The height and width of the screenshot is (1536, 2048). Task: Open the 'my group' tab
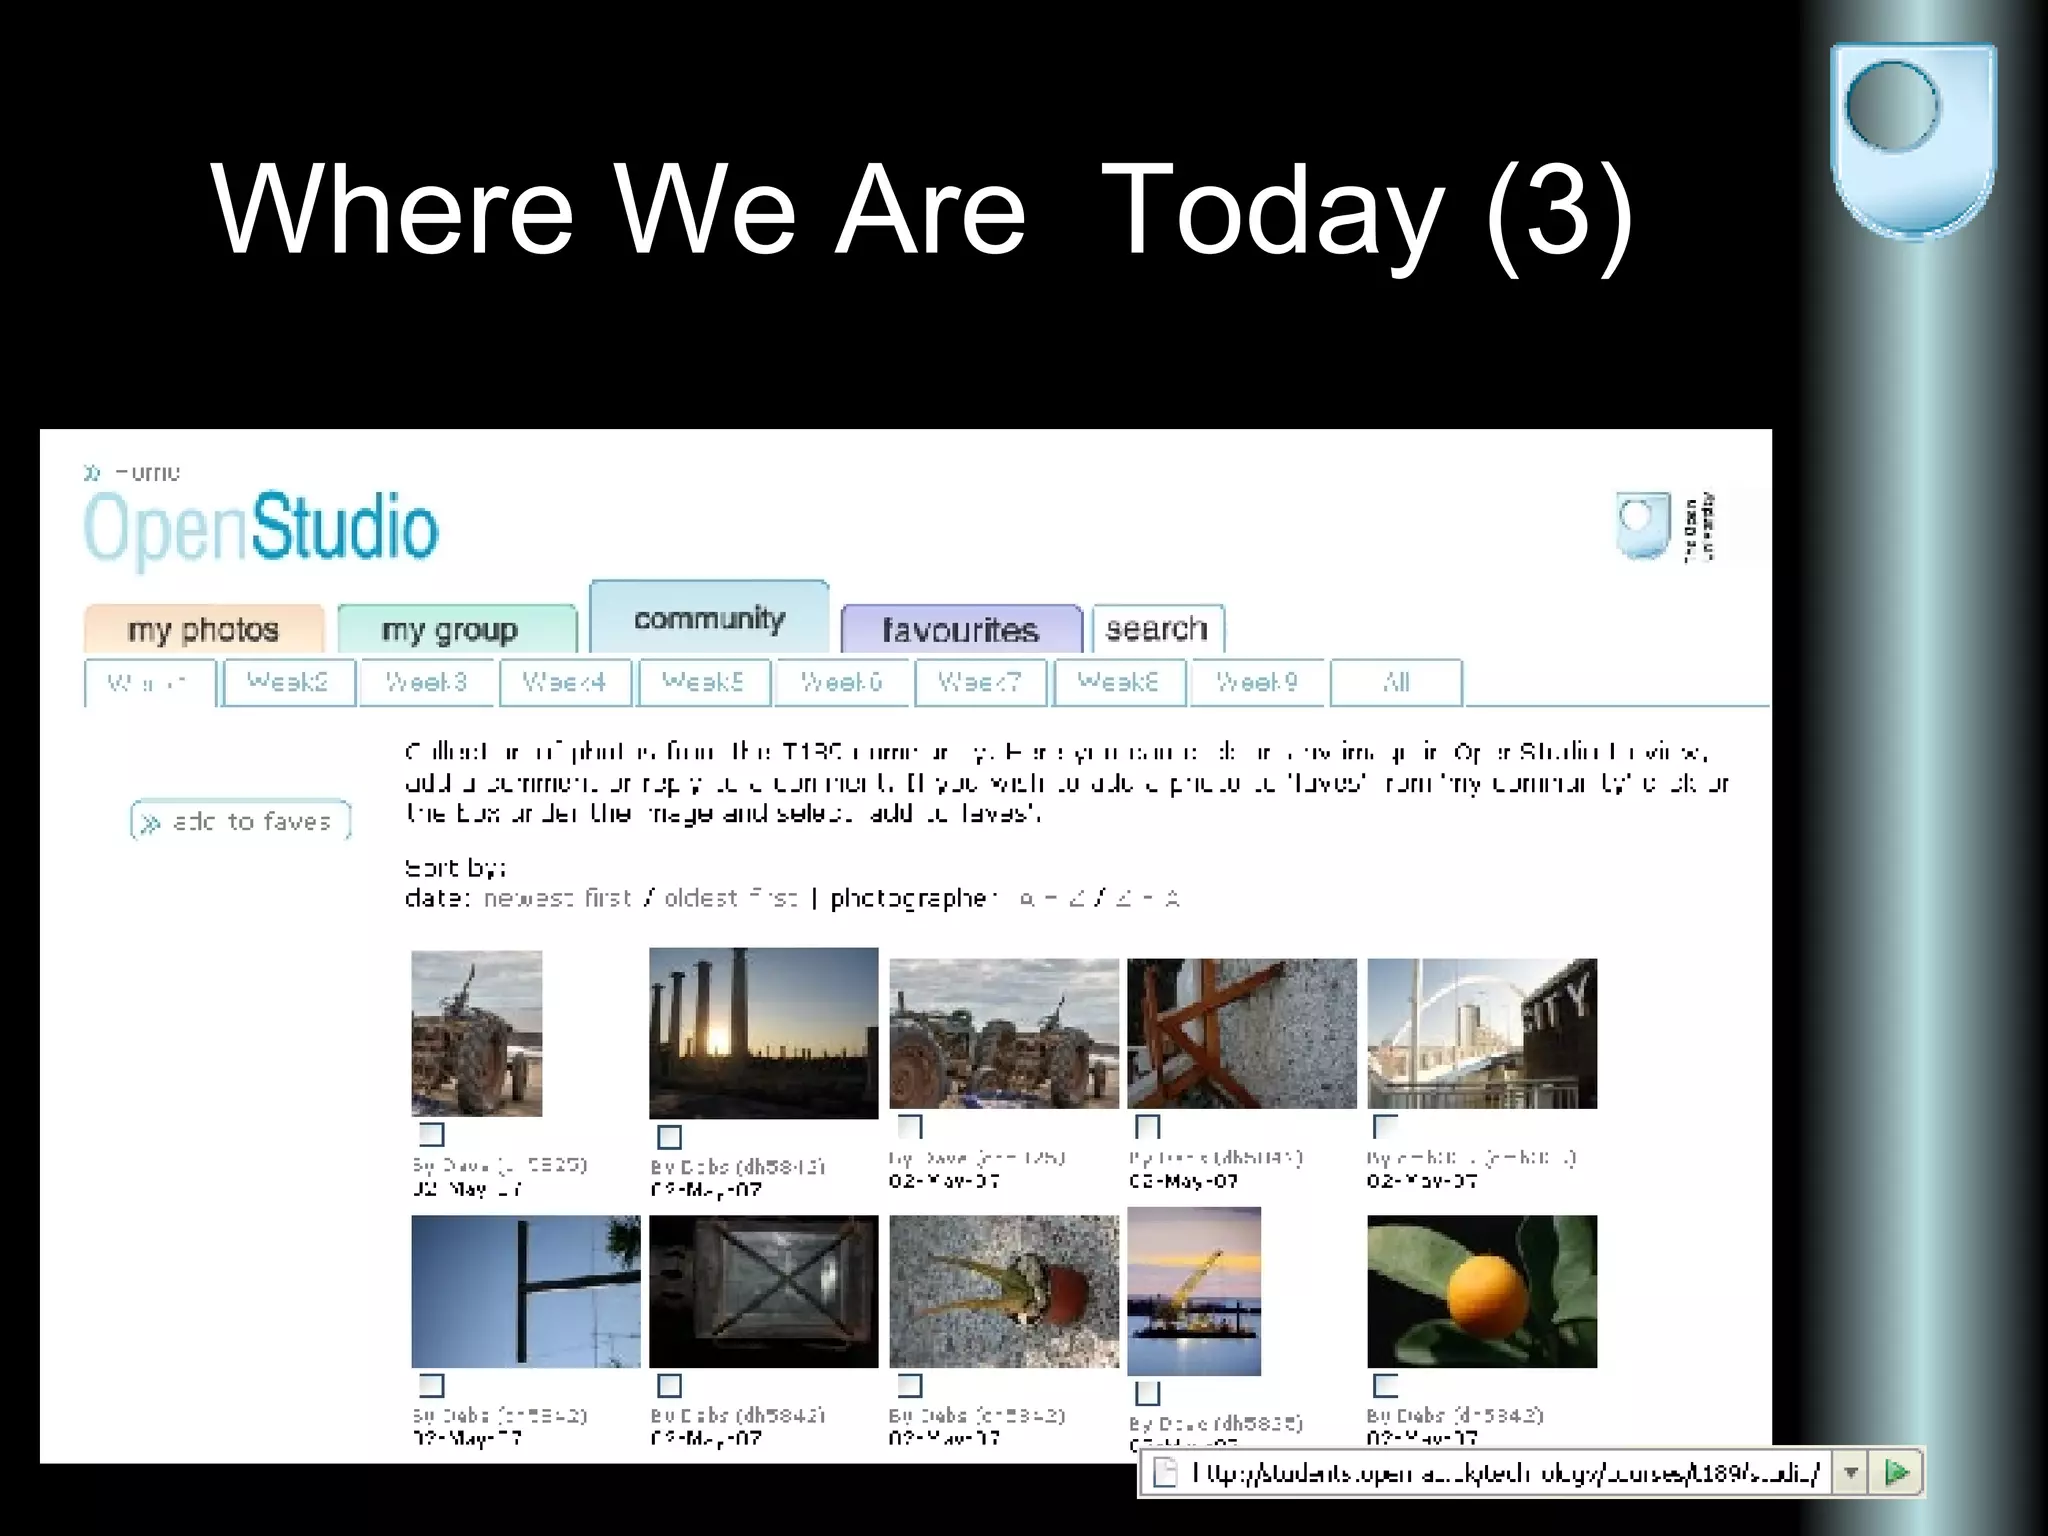(457, 629)
